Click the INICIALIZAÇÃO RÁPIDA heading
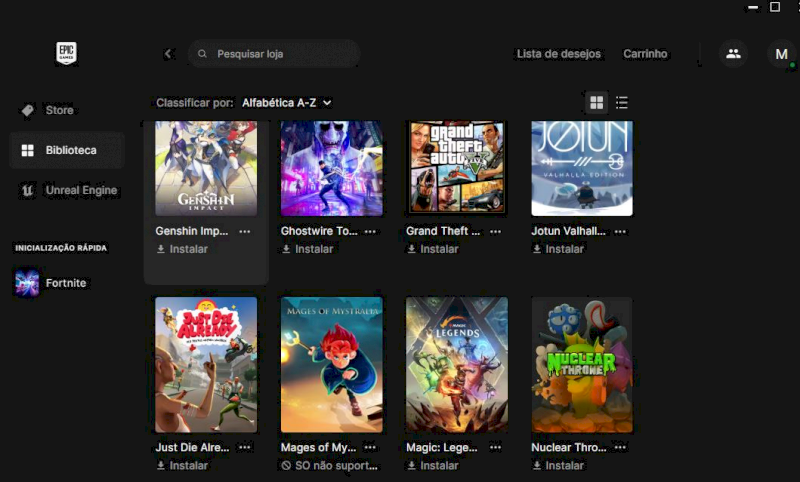Viewport: 800px width, 482px height. pyautogui.click(x=61, y=248)
